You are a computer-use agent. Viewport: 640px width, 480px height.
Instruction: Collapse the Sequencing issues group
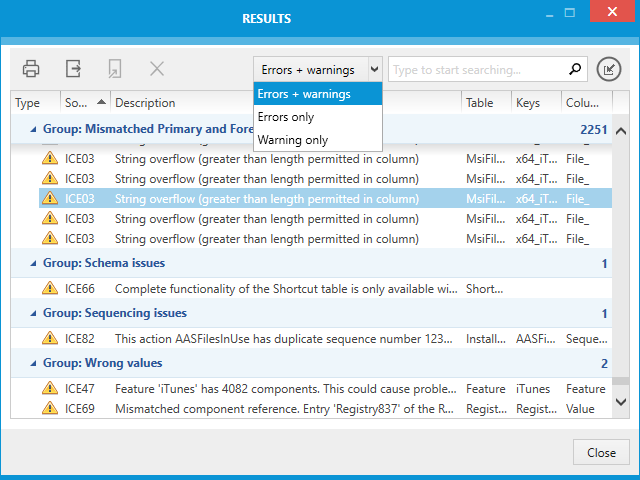click(x=33, y=313)
